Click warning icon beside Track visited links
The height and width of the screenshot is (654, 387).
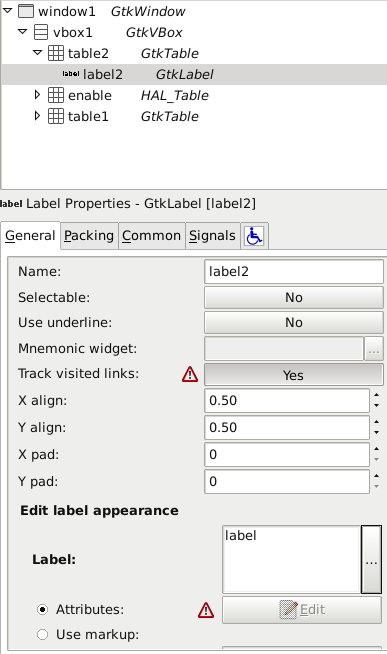[190, 374]
